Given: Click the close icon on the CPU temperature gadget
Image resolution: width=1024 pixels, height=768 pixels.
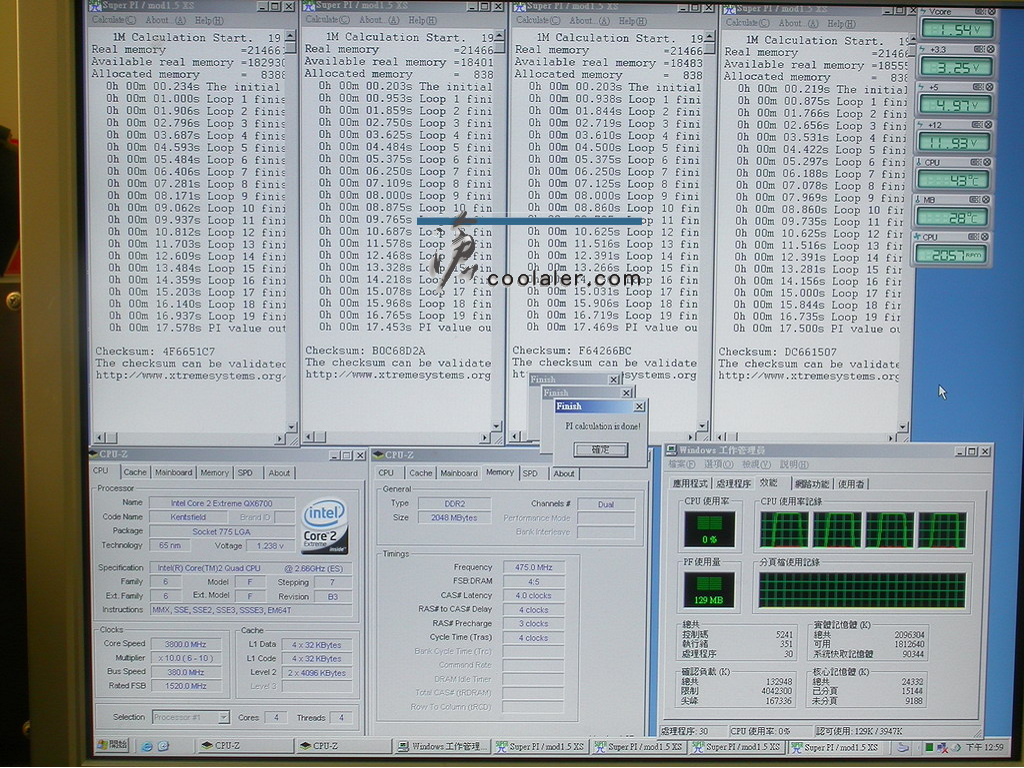Looking at the screenshot, I should tap(987, 162).
